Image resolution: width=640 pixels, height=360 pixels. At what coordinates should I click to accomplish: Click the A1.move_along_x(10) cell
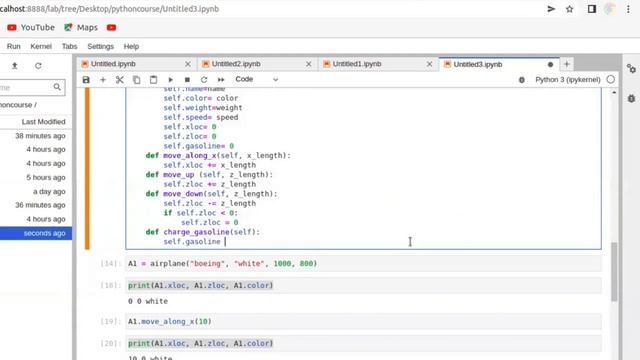point(363,322)
